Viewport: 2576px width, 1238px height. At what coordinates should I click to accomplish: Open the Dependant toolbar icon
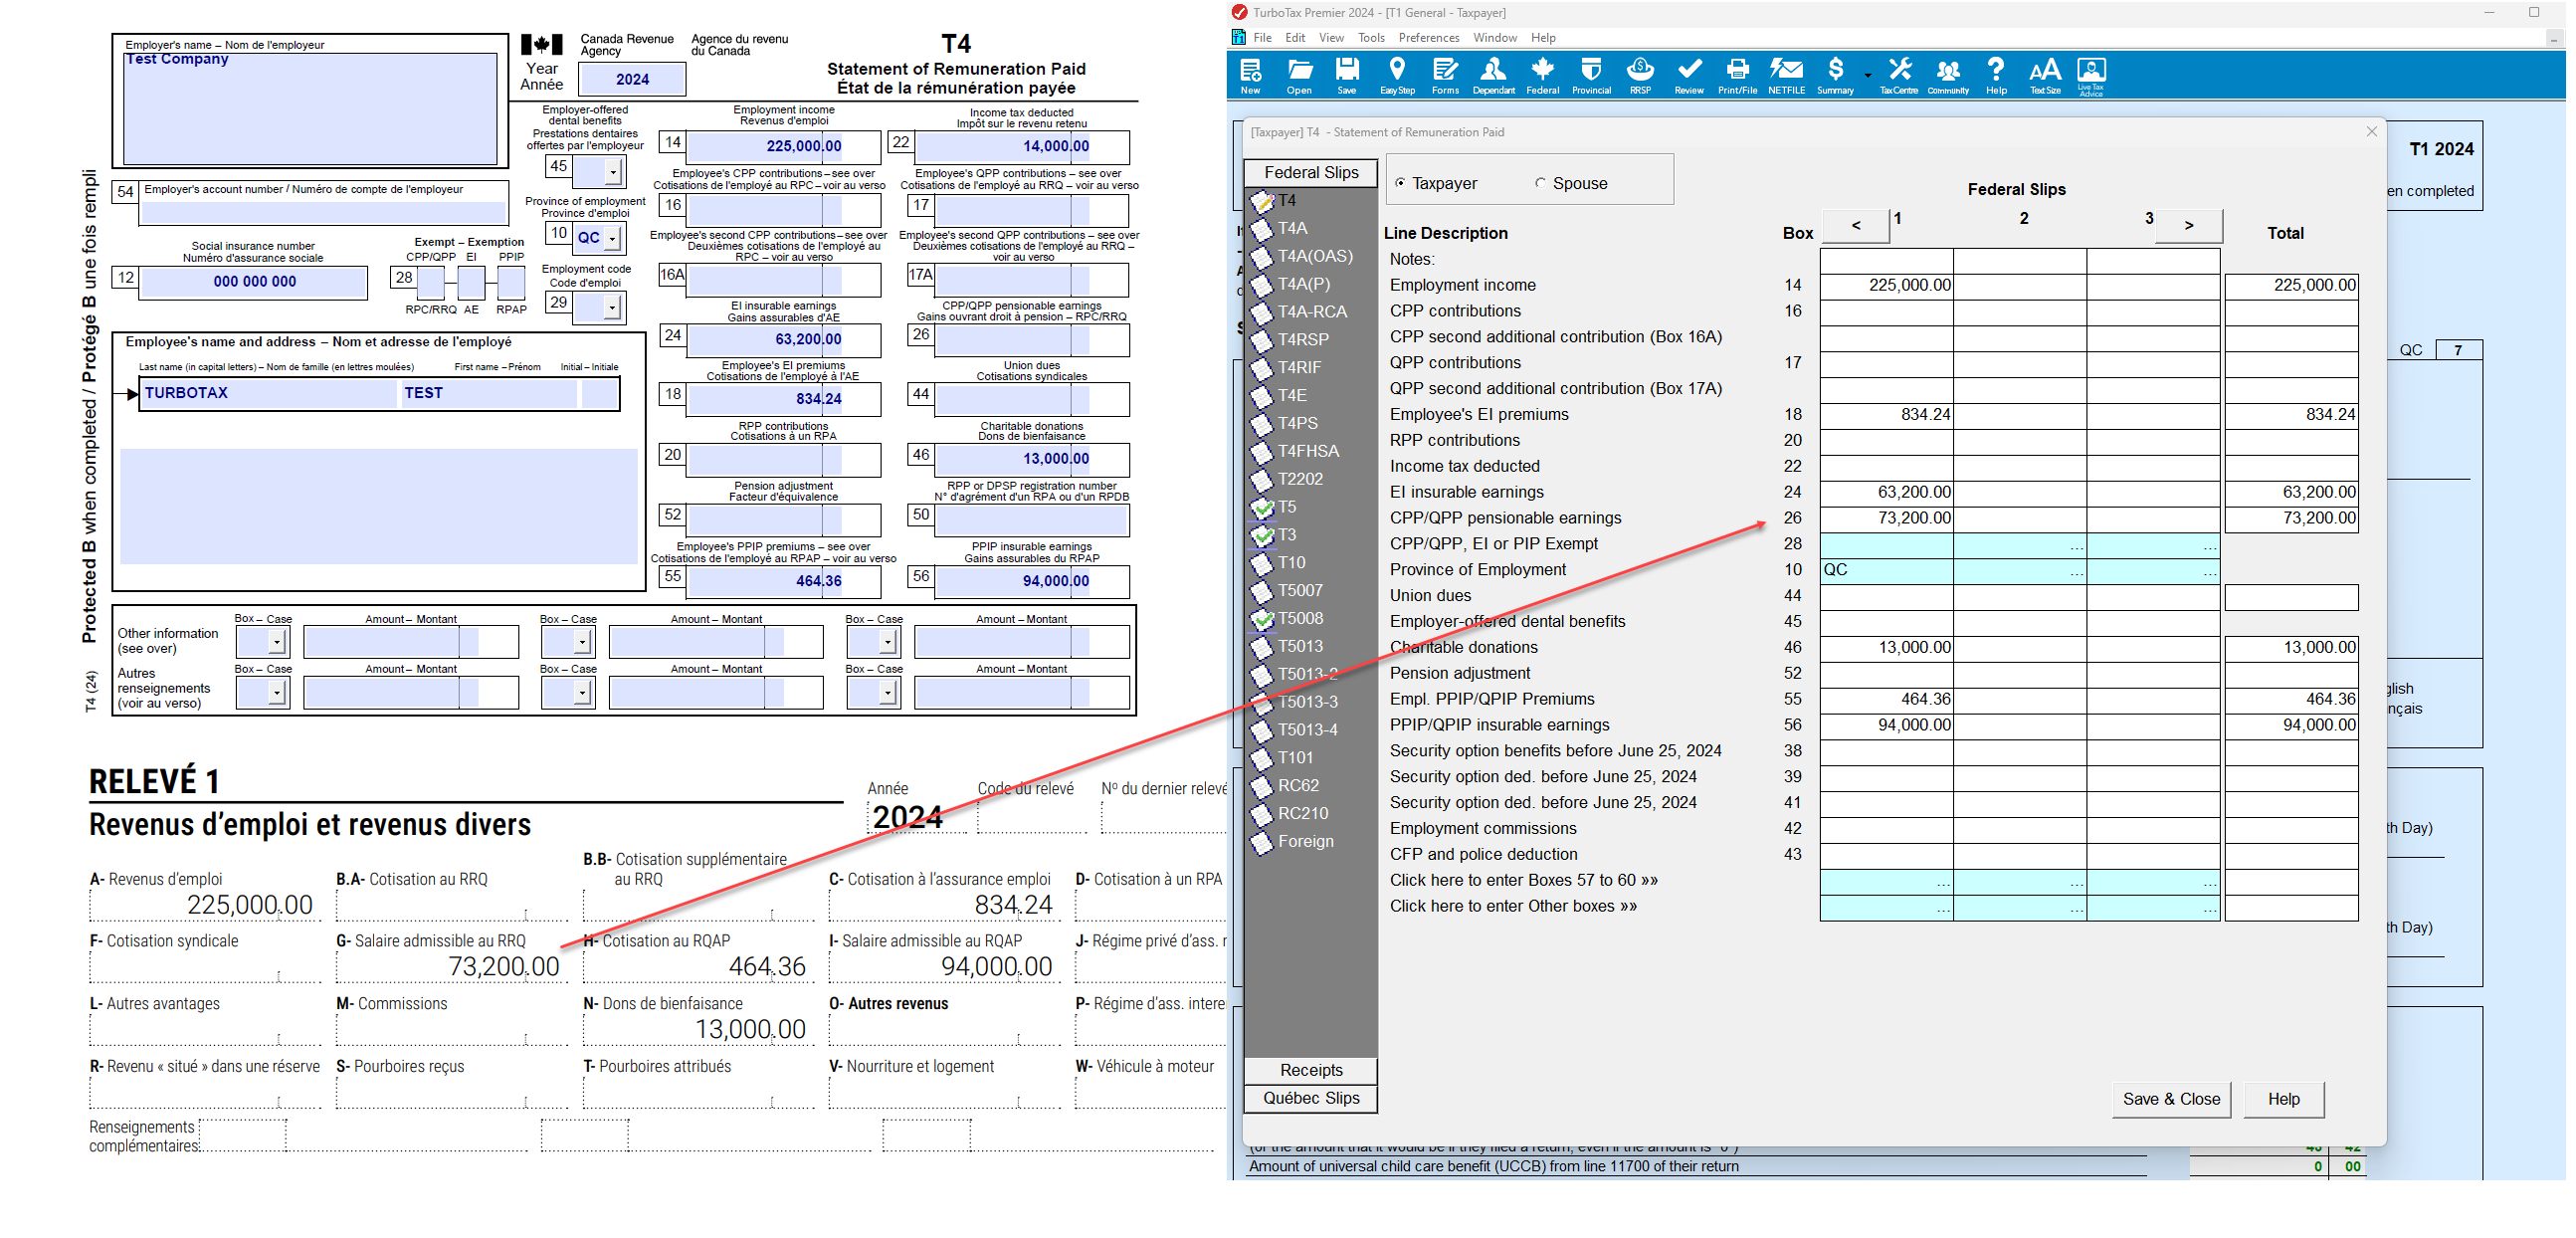click(x=1493, y=76)
